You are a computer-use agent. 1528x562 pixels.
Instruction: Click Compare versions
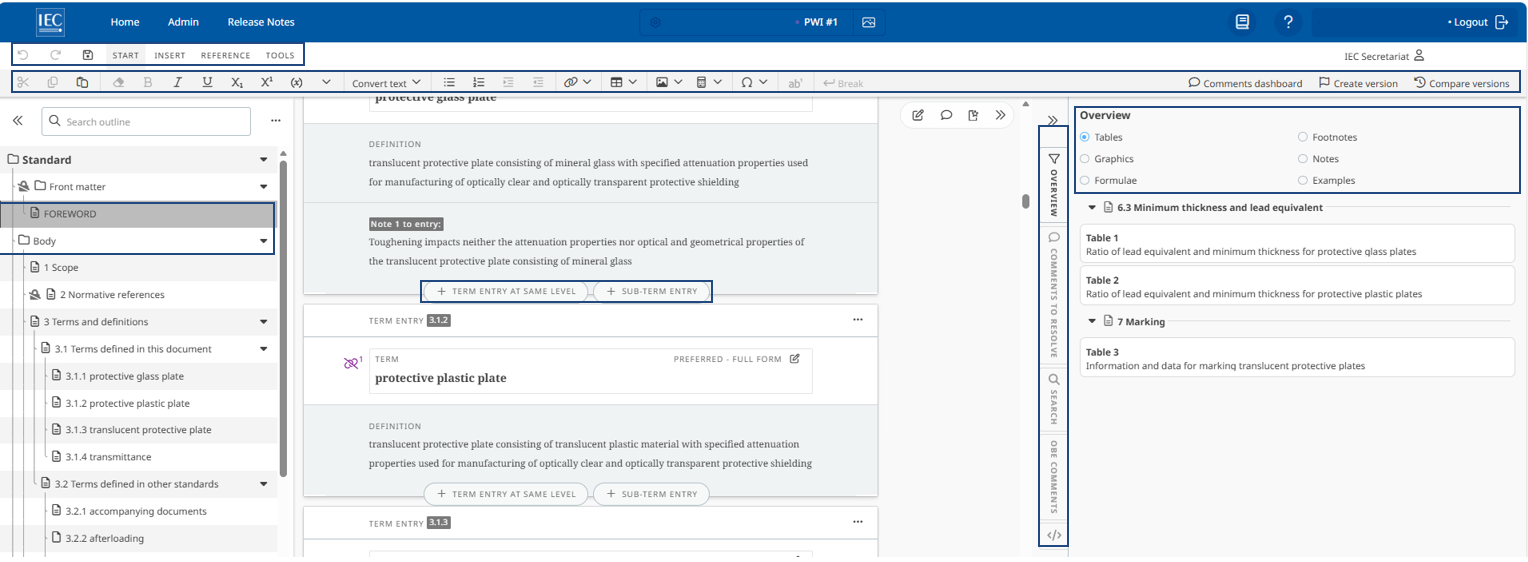click(x=1462, y=83)
